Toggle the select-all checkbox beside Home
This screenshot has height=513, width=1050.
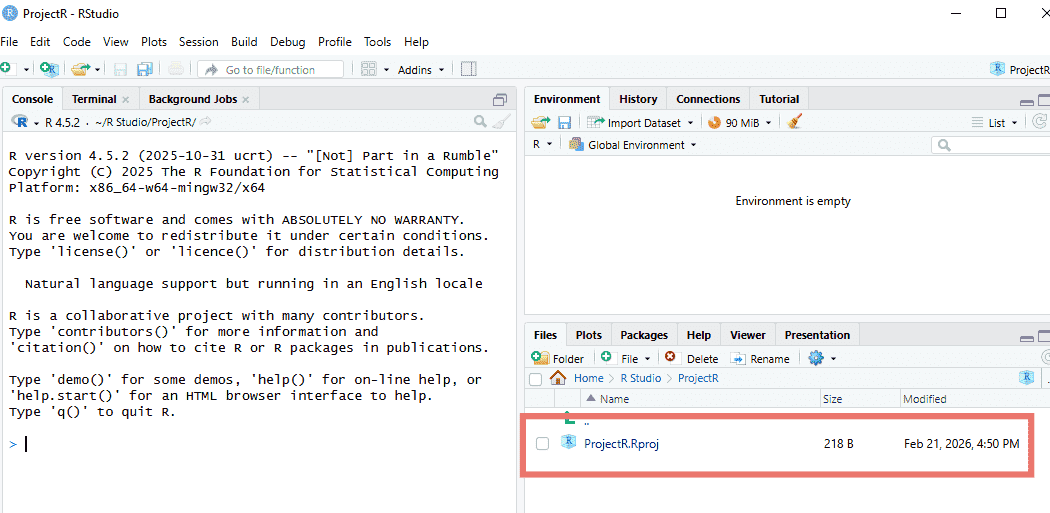(535, 379)
